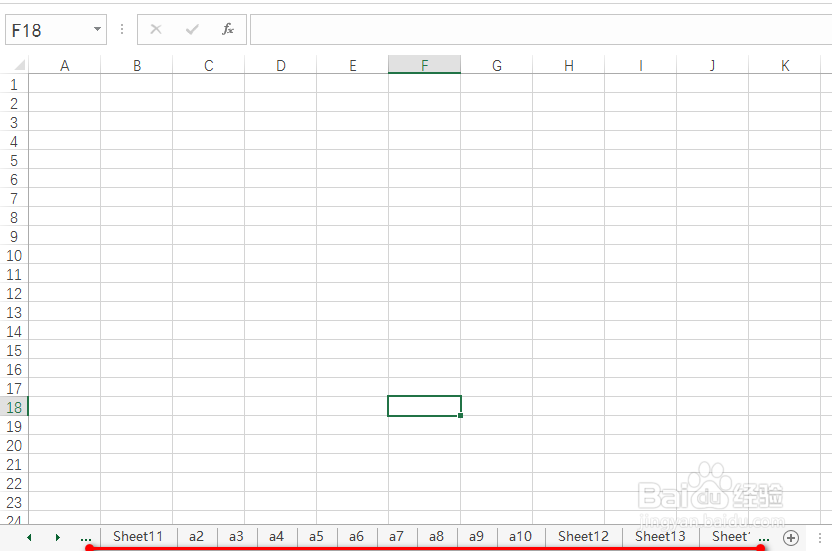Select column B header
Image resolution: width=832 pixels, height=551 pixels.
click(x=137, y=65)
